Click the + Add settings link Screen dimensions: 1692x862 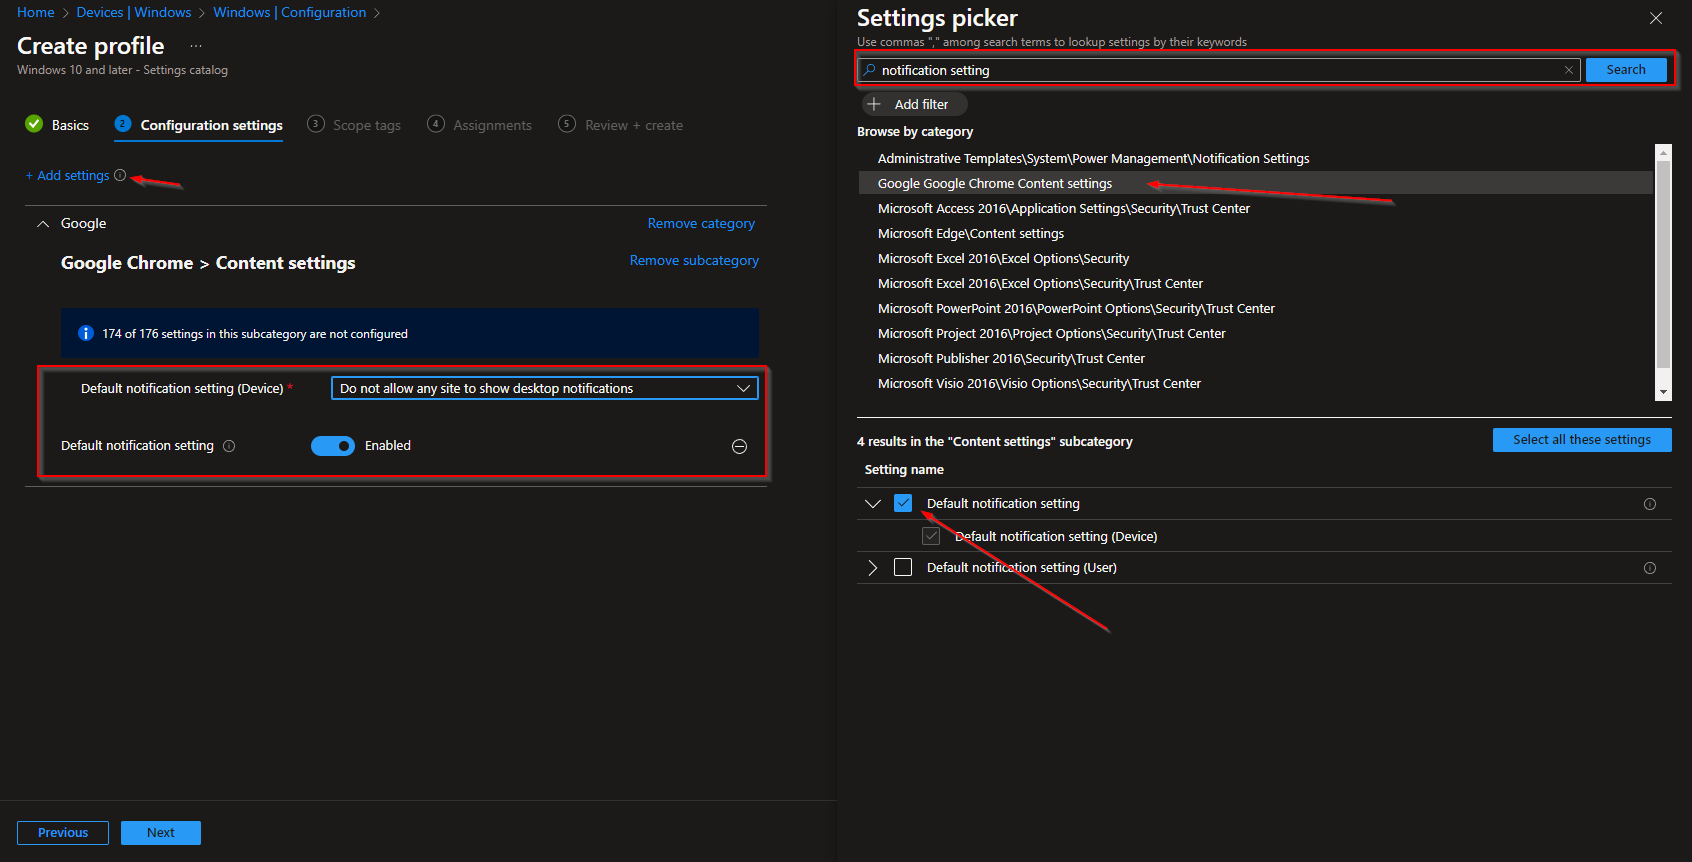point(67,175)
